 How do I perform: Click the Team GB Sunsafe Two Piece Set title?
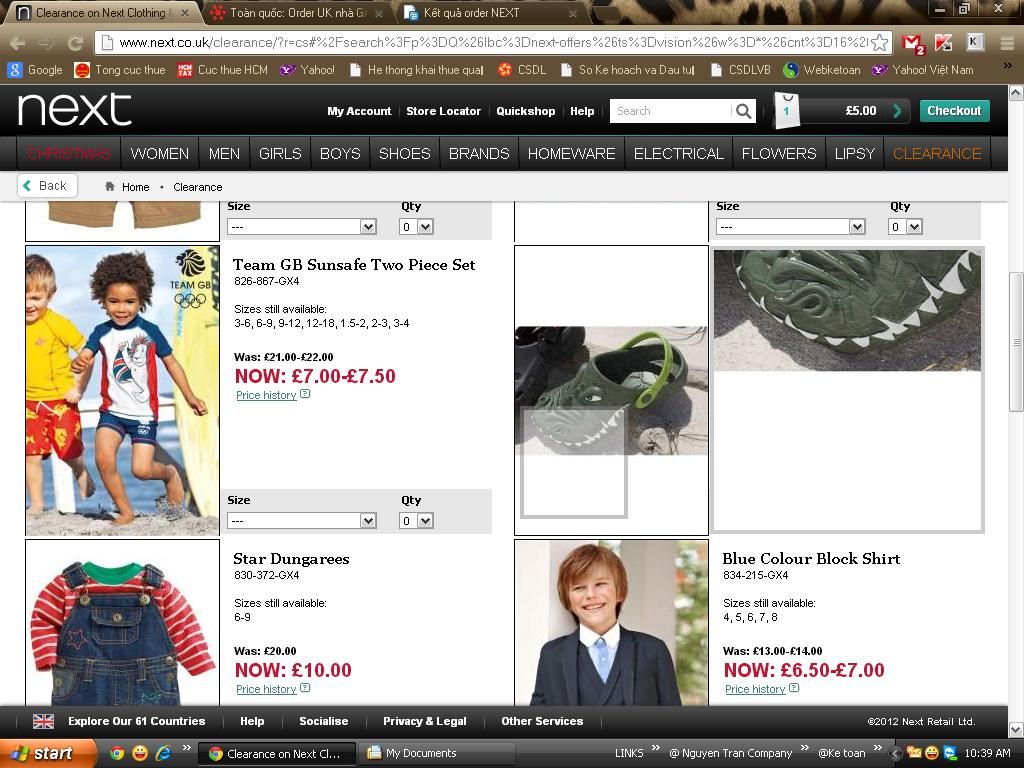click(x=354, y=264)
